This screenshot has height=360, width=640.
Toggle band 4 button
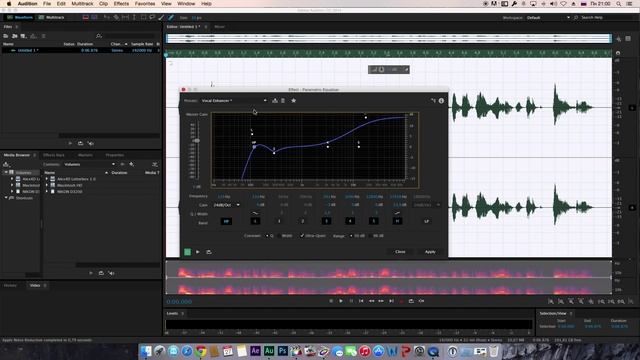point(350,221)
